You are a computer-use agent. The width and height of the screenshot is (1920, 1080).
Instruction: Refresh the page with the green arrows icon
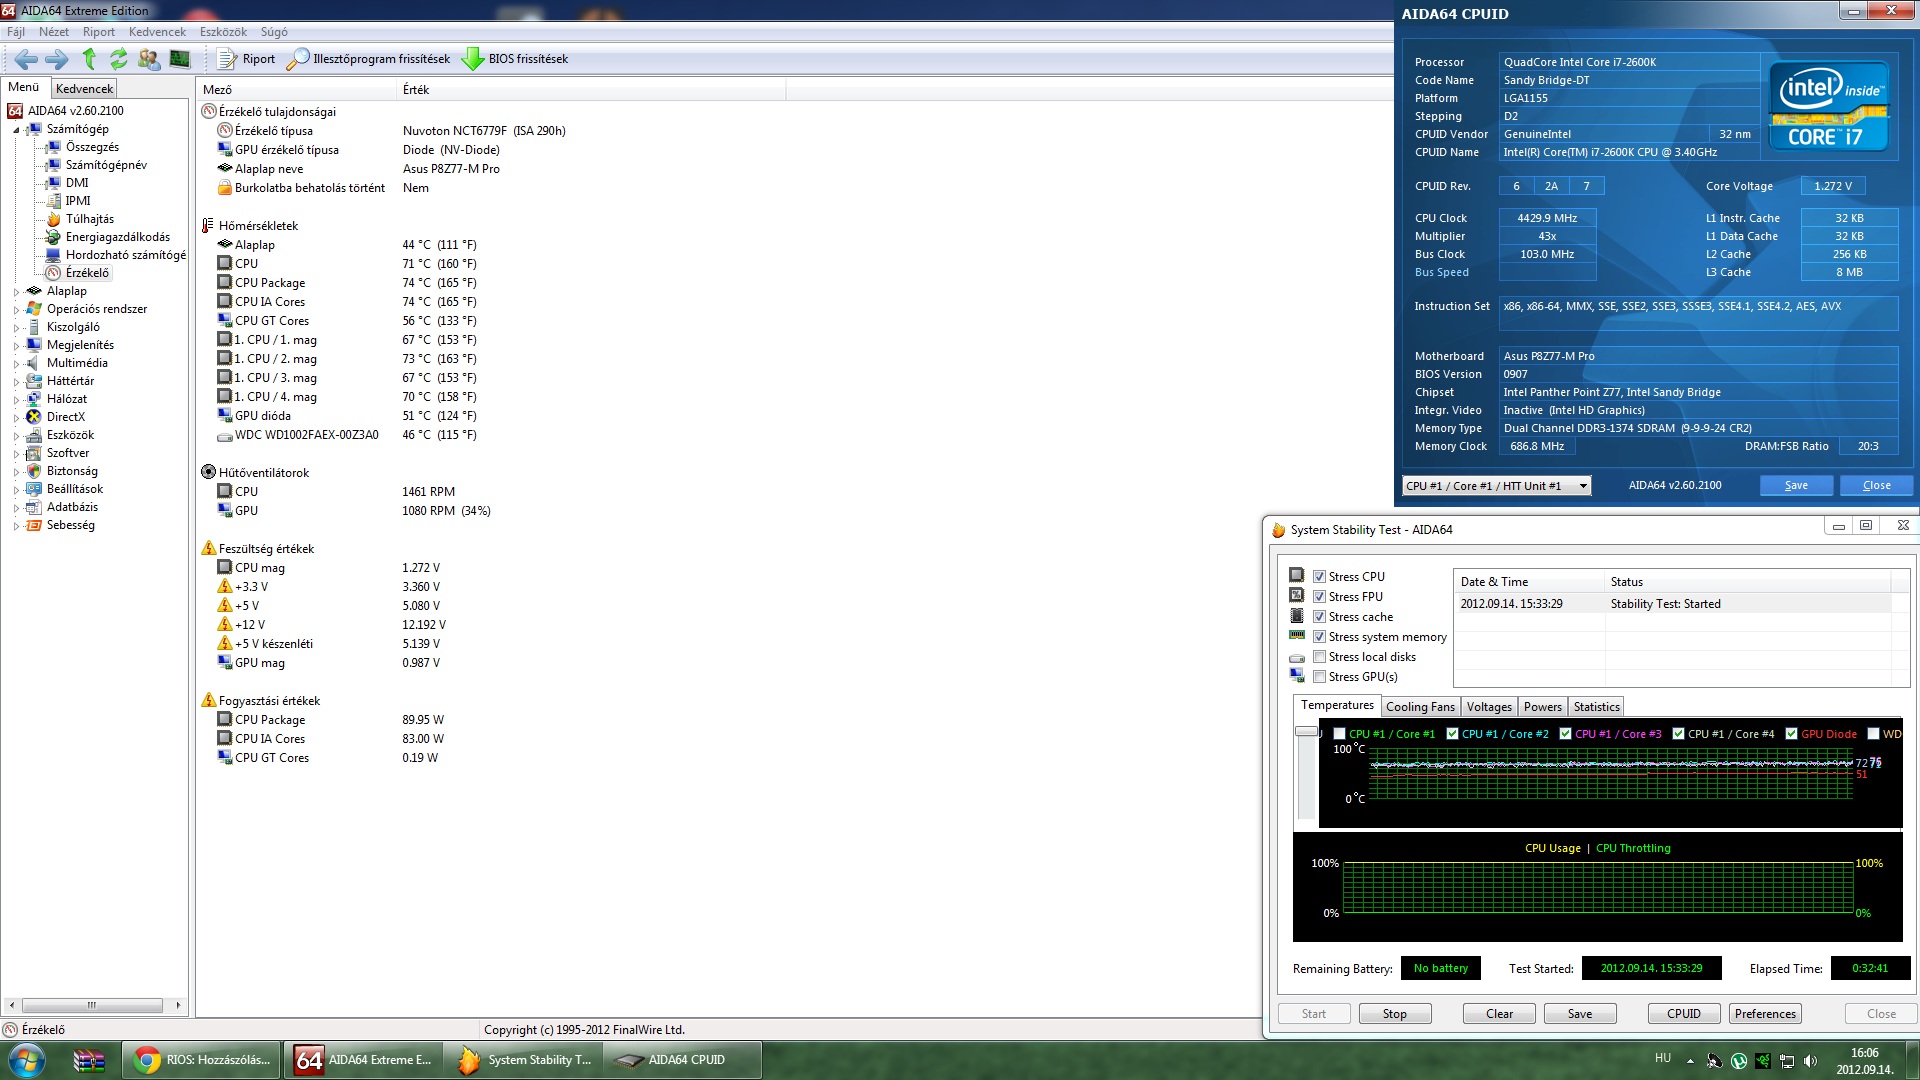pyautogui.click(x=119, y=59)
